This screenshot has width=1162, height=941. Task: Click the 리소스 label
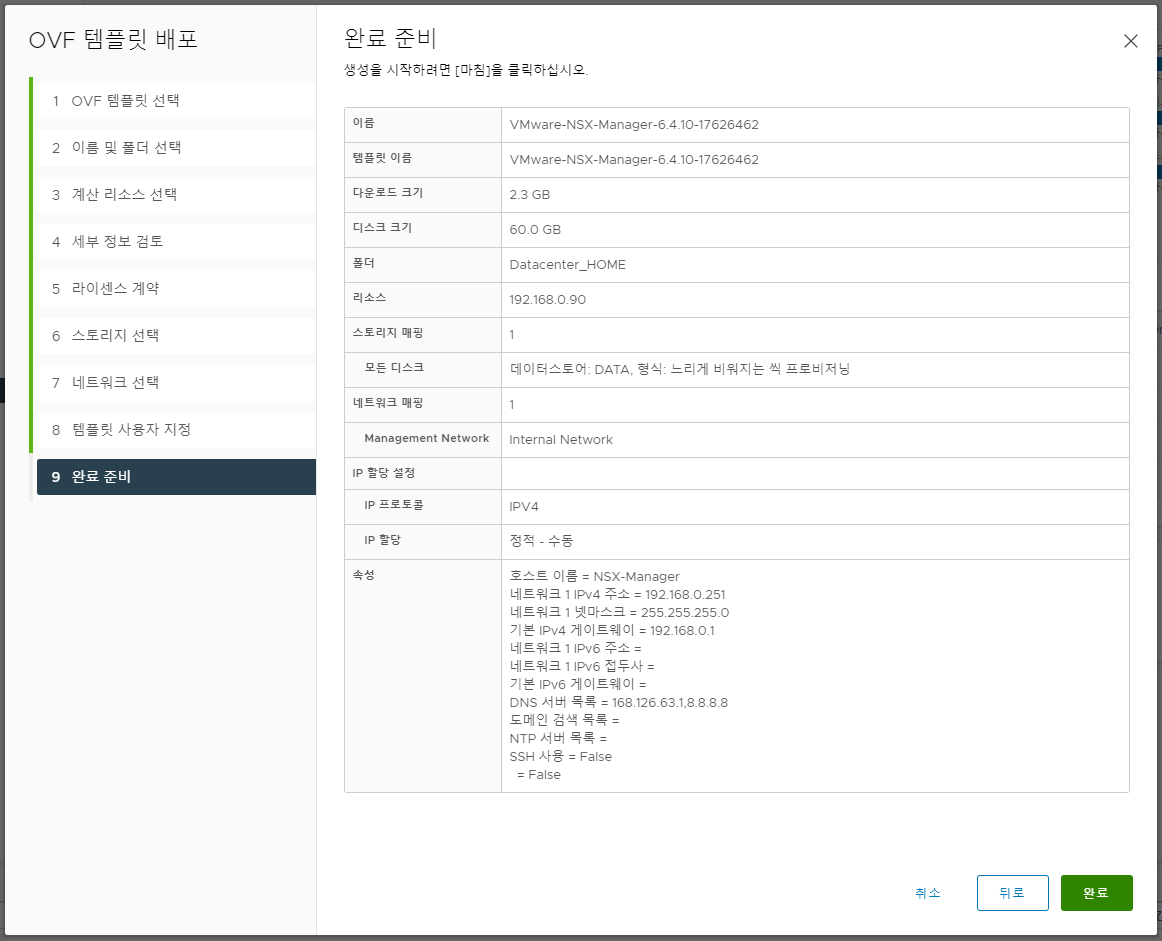point(369,297)
